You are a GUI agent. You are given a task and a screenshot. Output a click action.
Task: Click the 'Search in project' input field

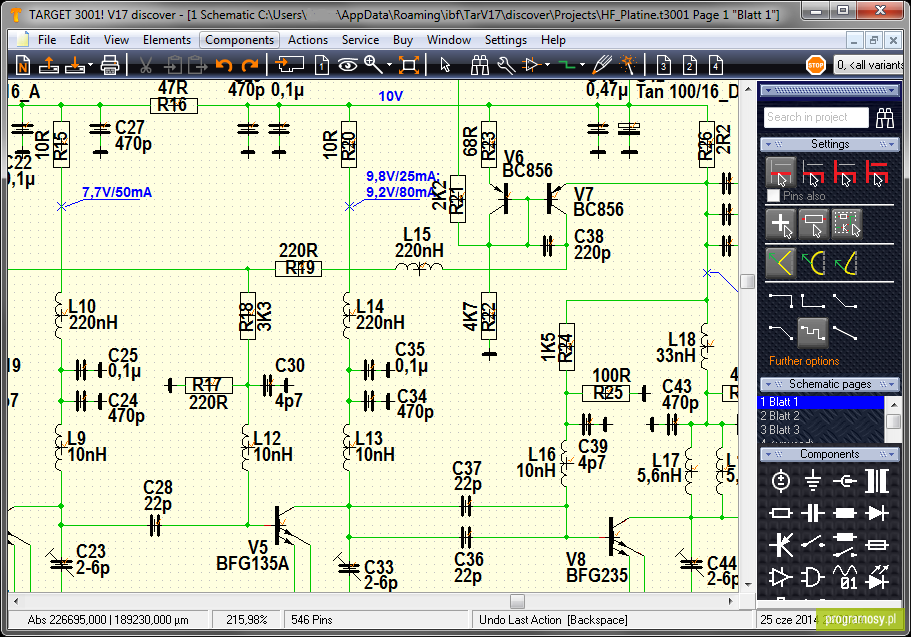tap(816, 117)
